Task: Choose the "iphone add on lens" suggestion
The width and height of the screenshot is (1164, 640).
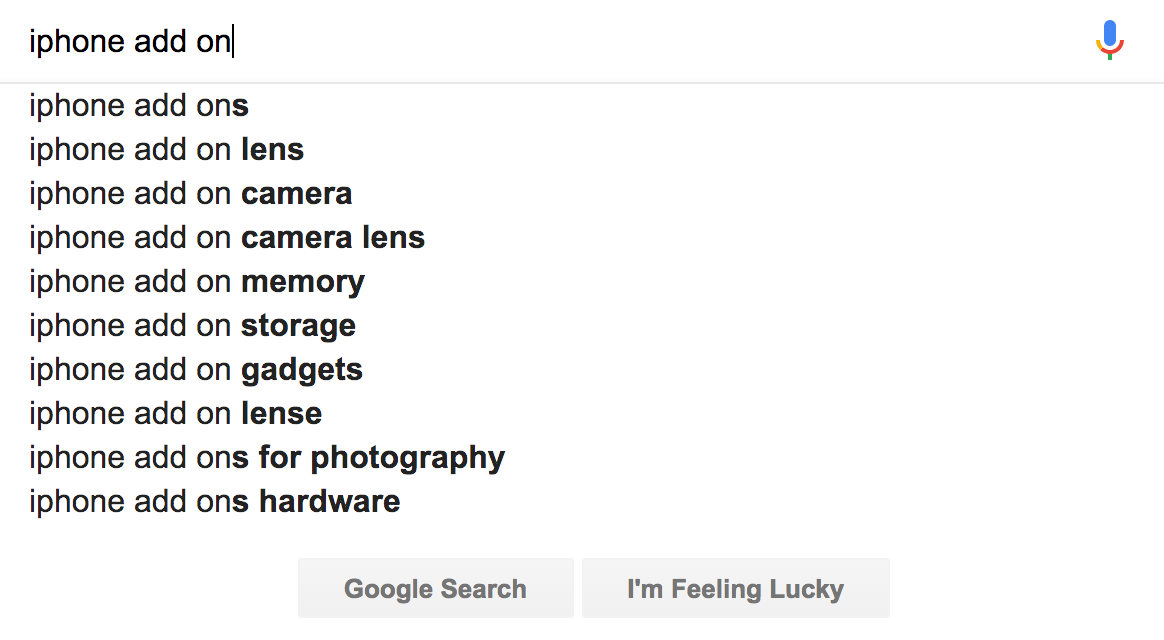Action: [x=166, y=149]
